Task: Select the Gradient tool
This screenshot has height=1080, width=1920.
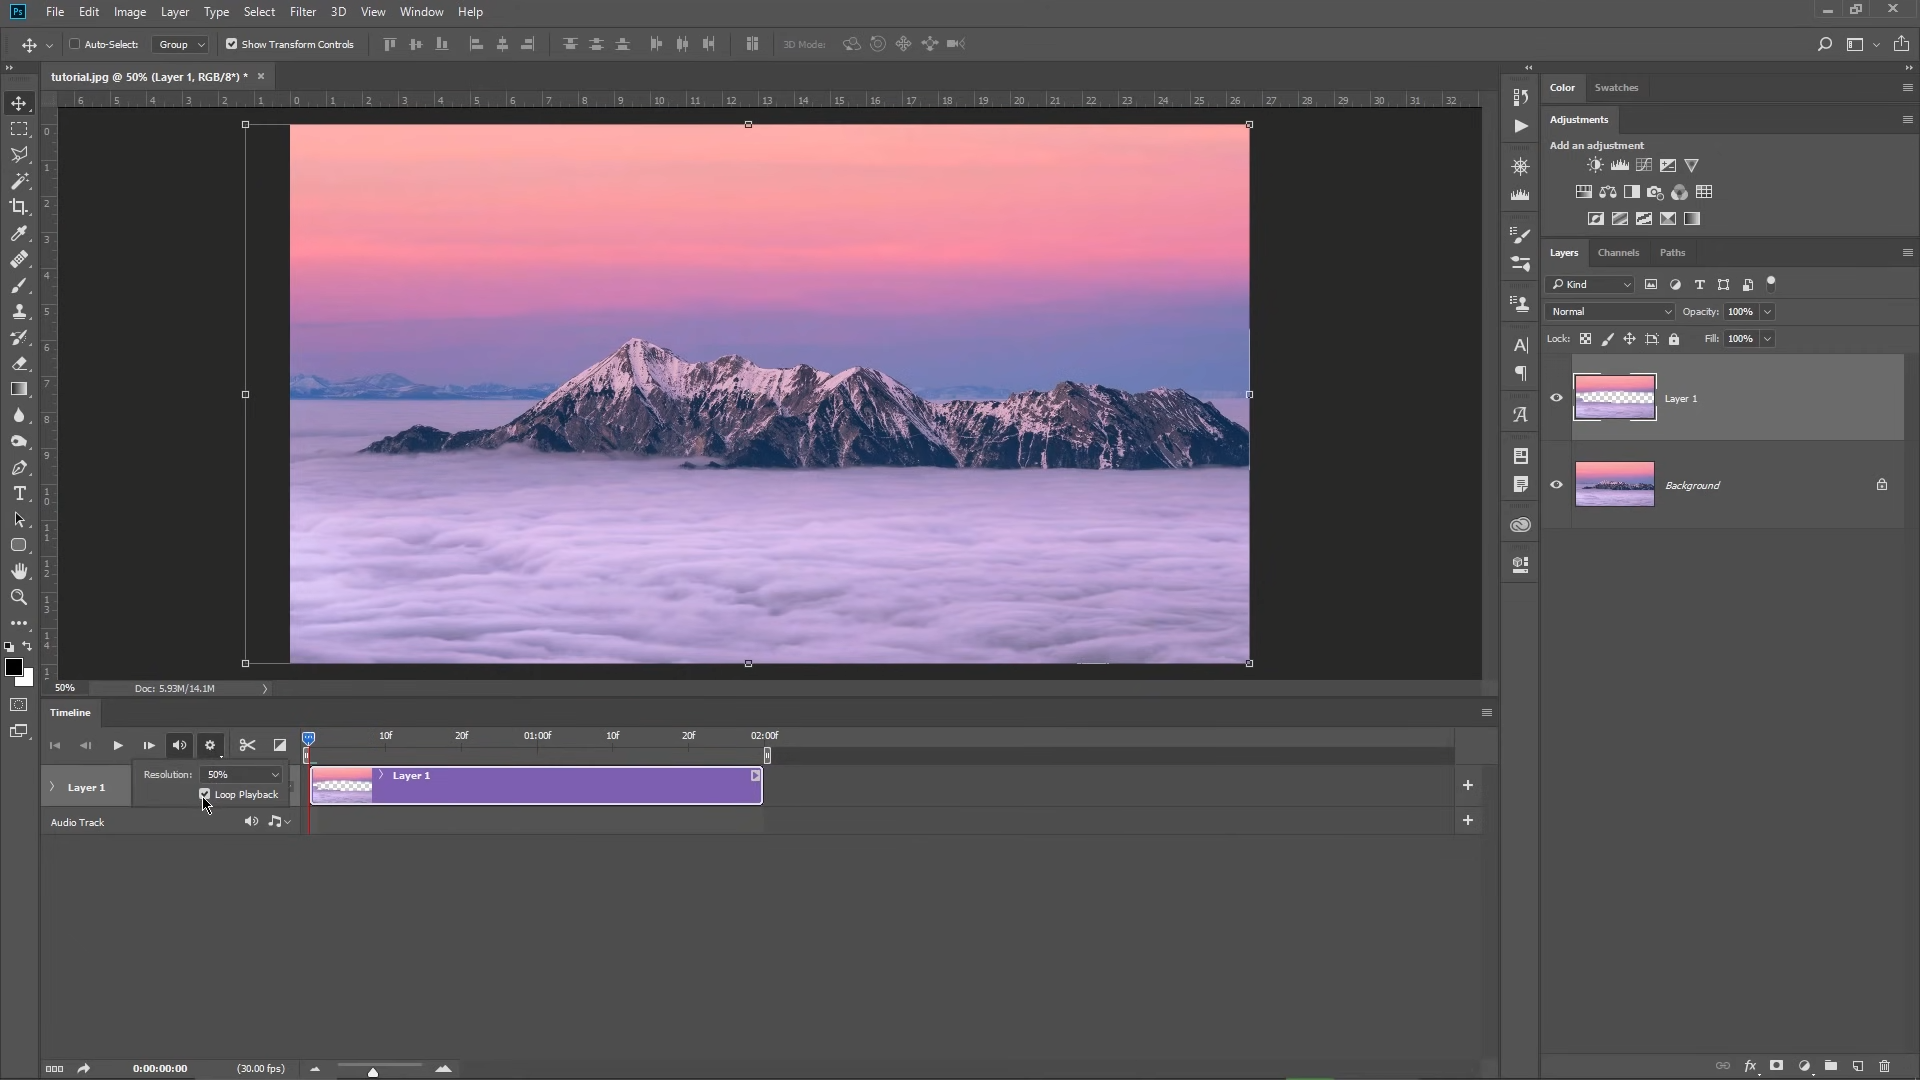Action: point(19,390)
